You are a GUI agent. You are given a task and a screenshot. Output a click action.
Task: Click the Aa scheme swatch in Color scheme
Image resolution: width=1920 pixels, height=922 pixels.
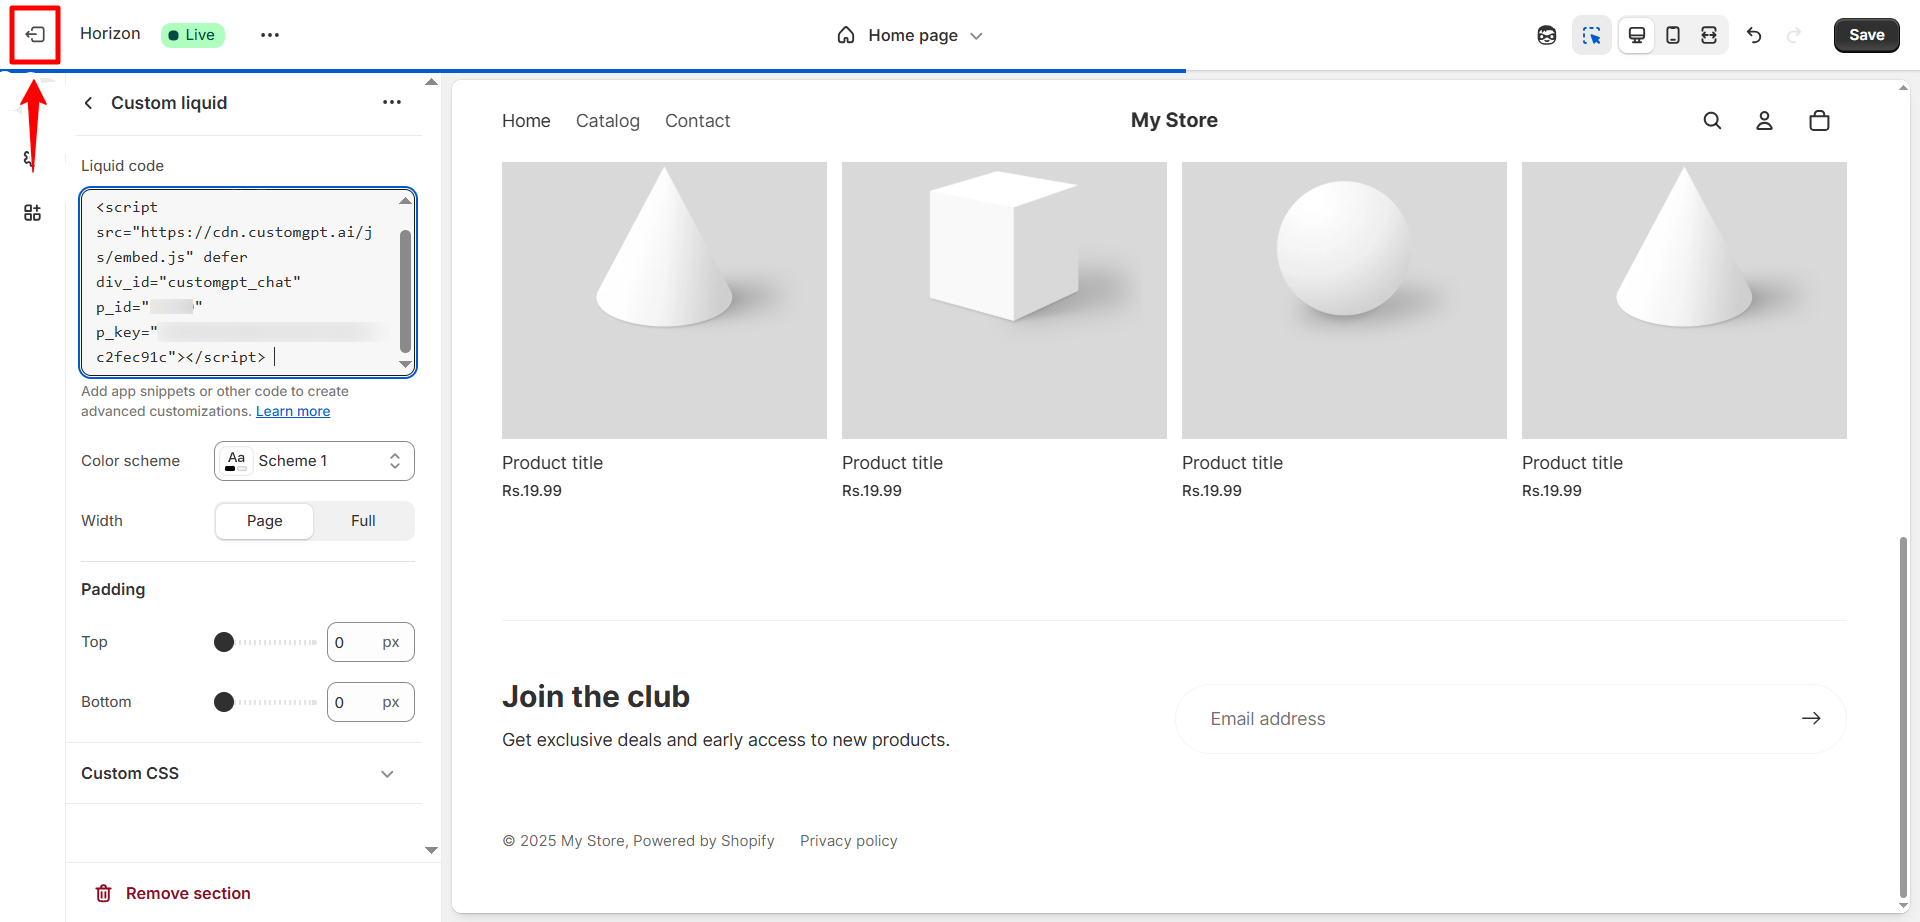236,461
